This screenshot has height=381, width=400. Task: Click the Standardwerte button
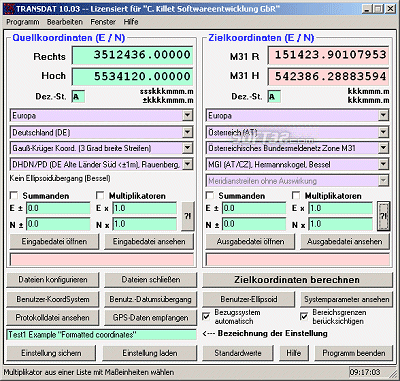tap(238, 353)
